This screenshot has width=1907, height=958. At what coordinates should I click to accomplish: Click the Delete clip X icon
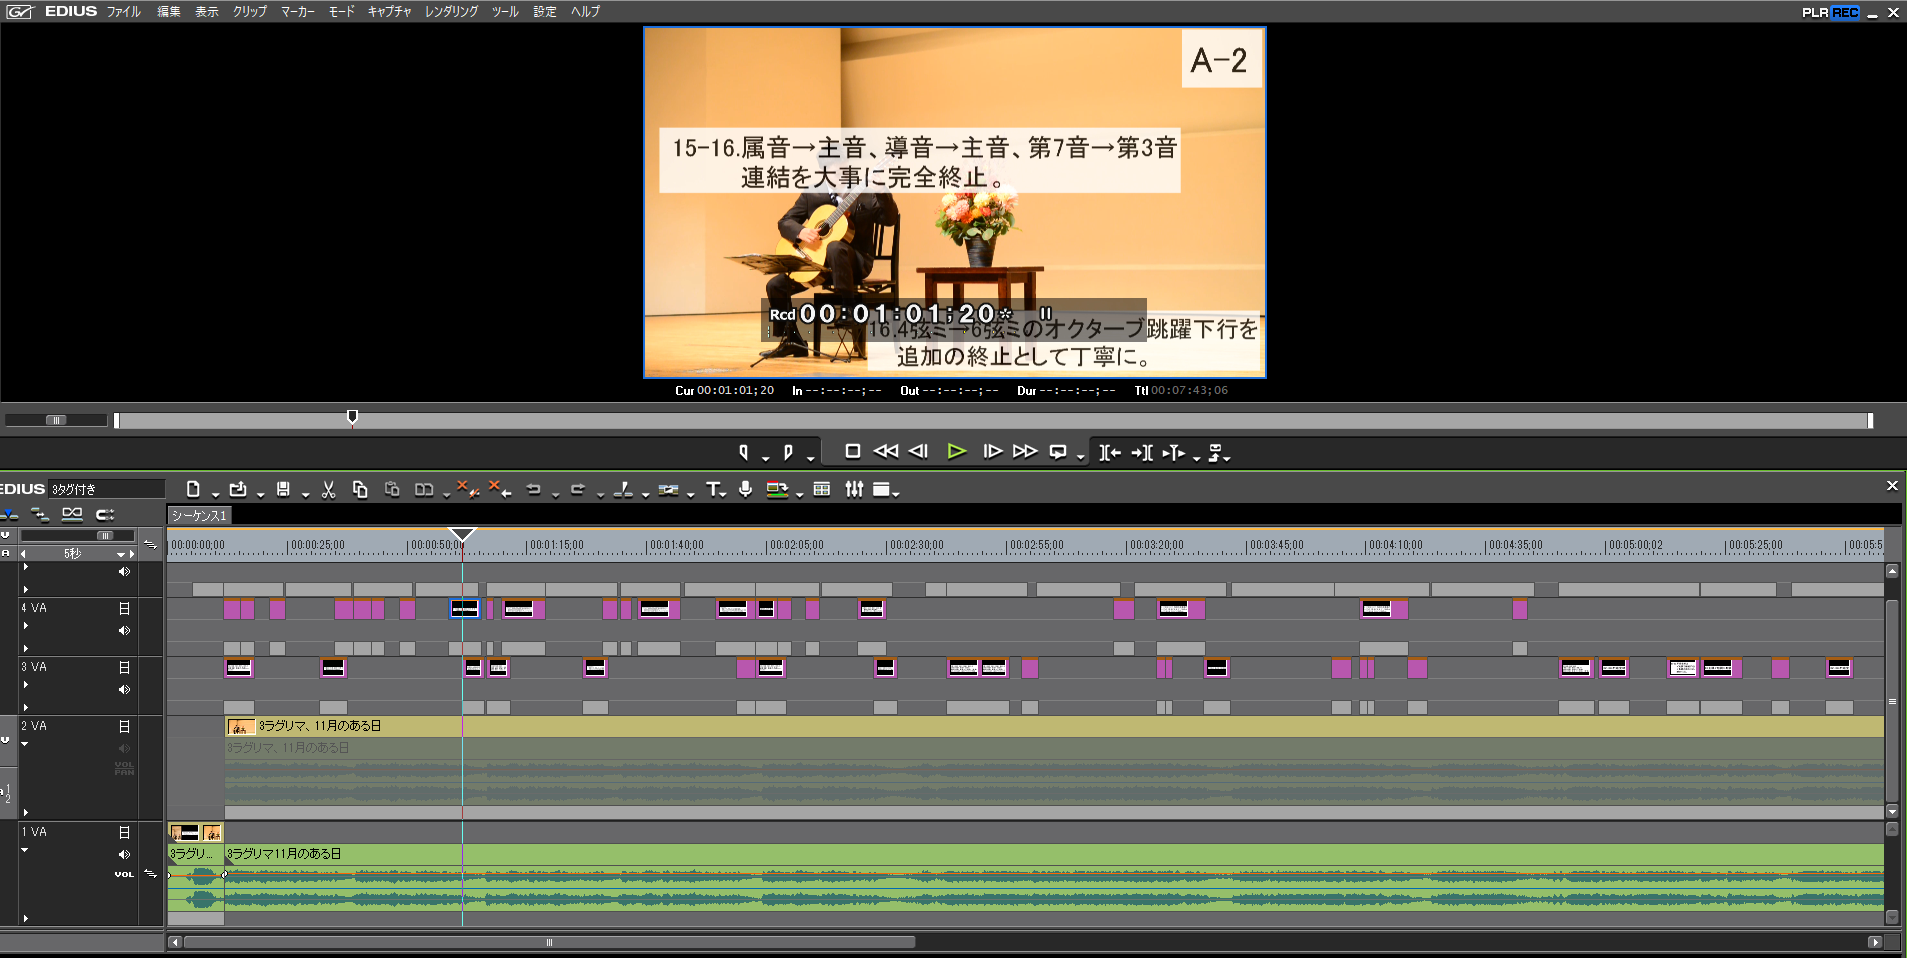[467, 489]
